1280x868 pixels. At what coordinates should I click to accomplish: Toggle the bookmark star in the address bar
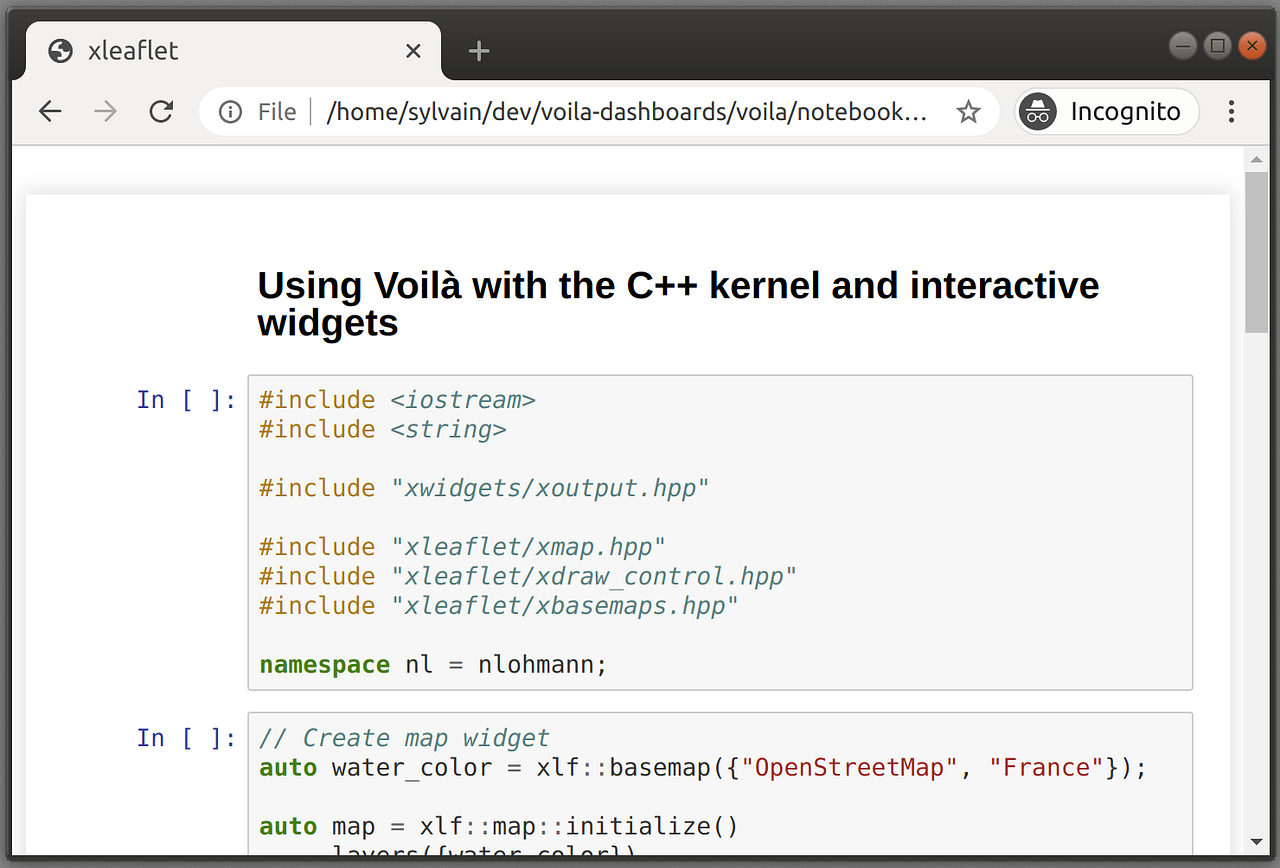pos(968,112)
